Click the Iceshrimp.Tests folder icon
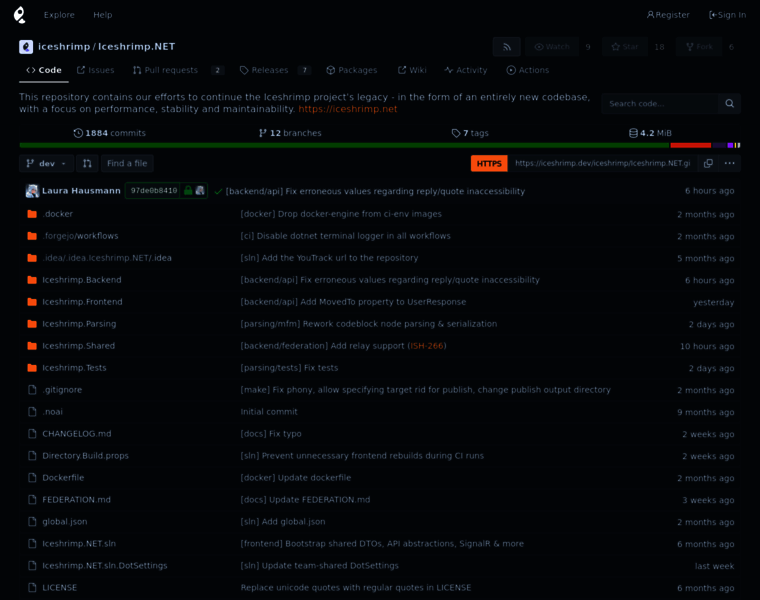 (32, 368)
